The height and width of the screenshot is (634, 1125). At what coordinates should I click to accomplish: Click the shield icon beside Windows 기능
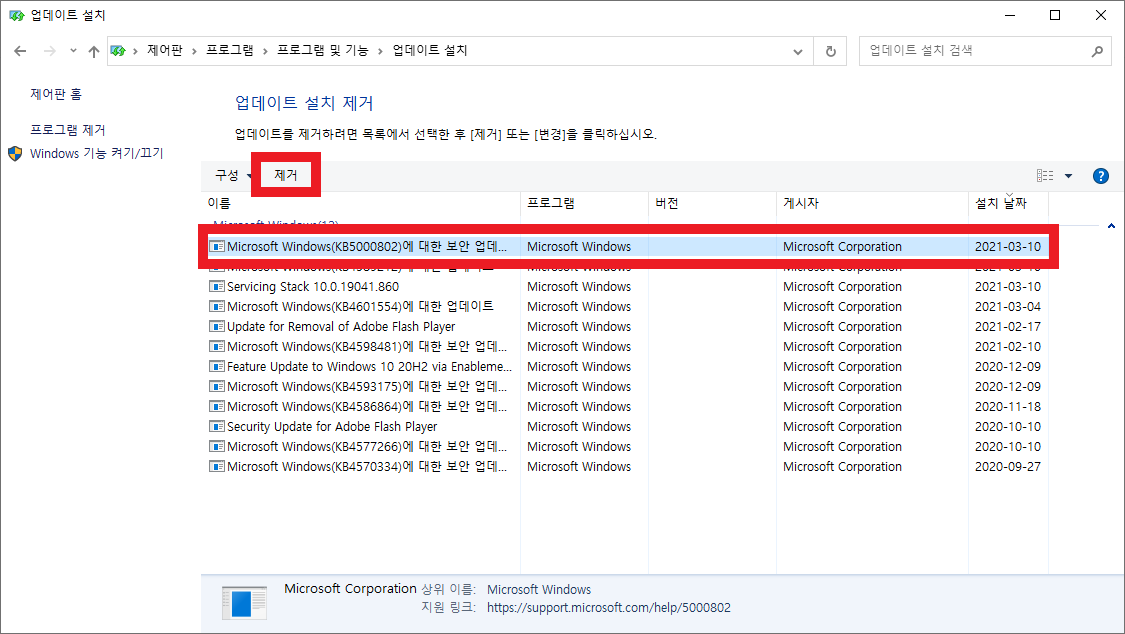pos(15,153)
